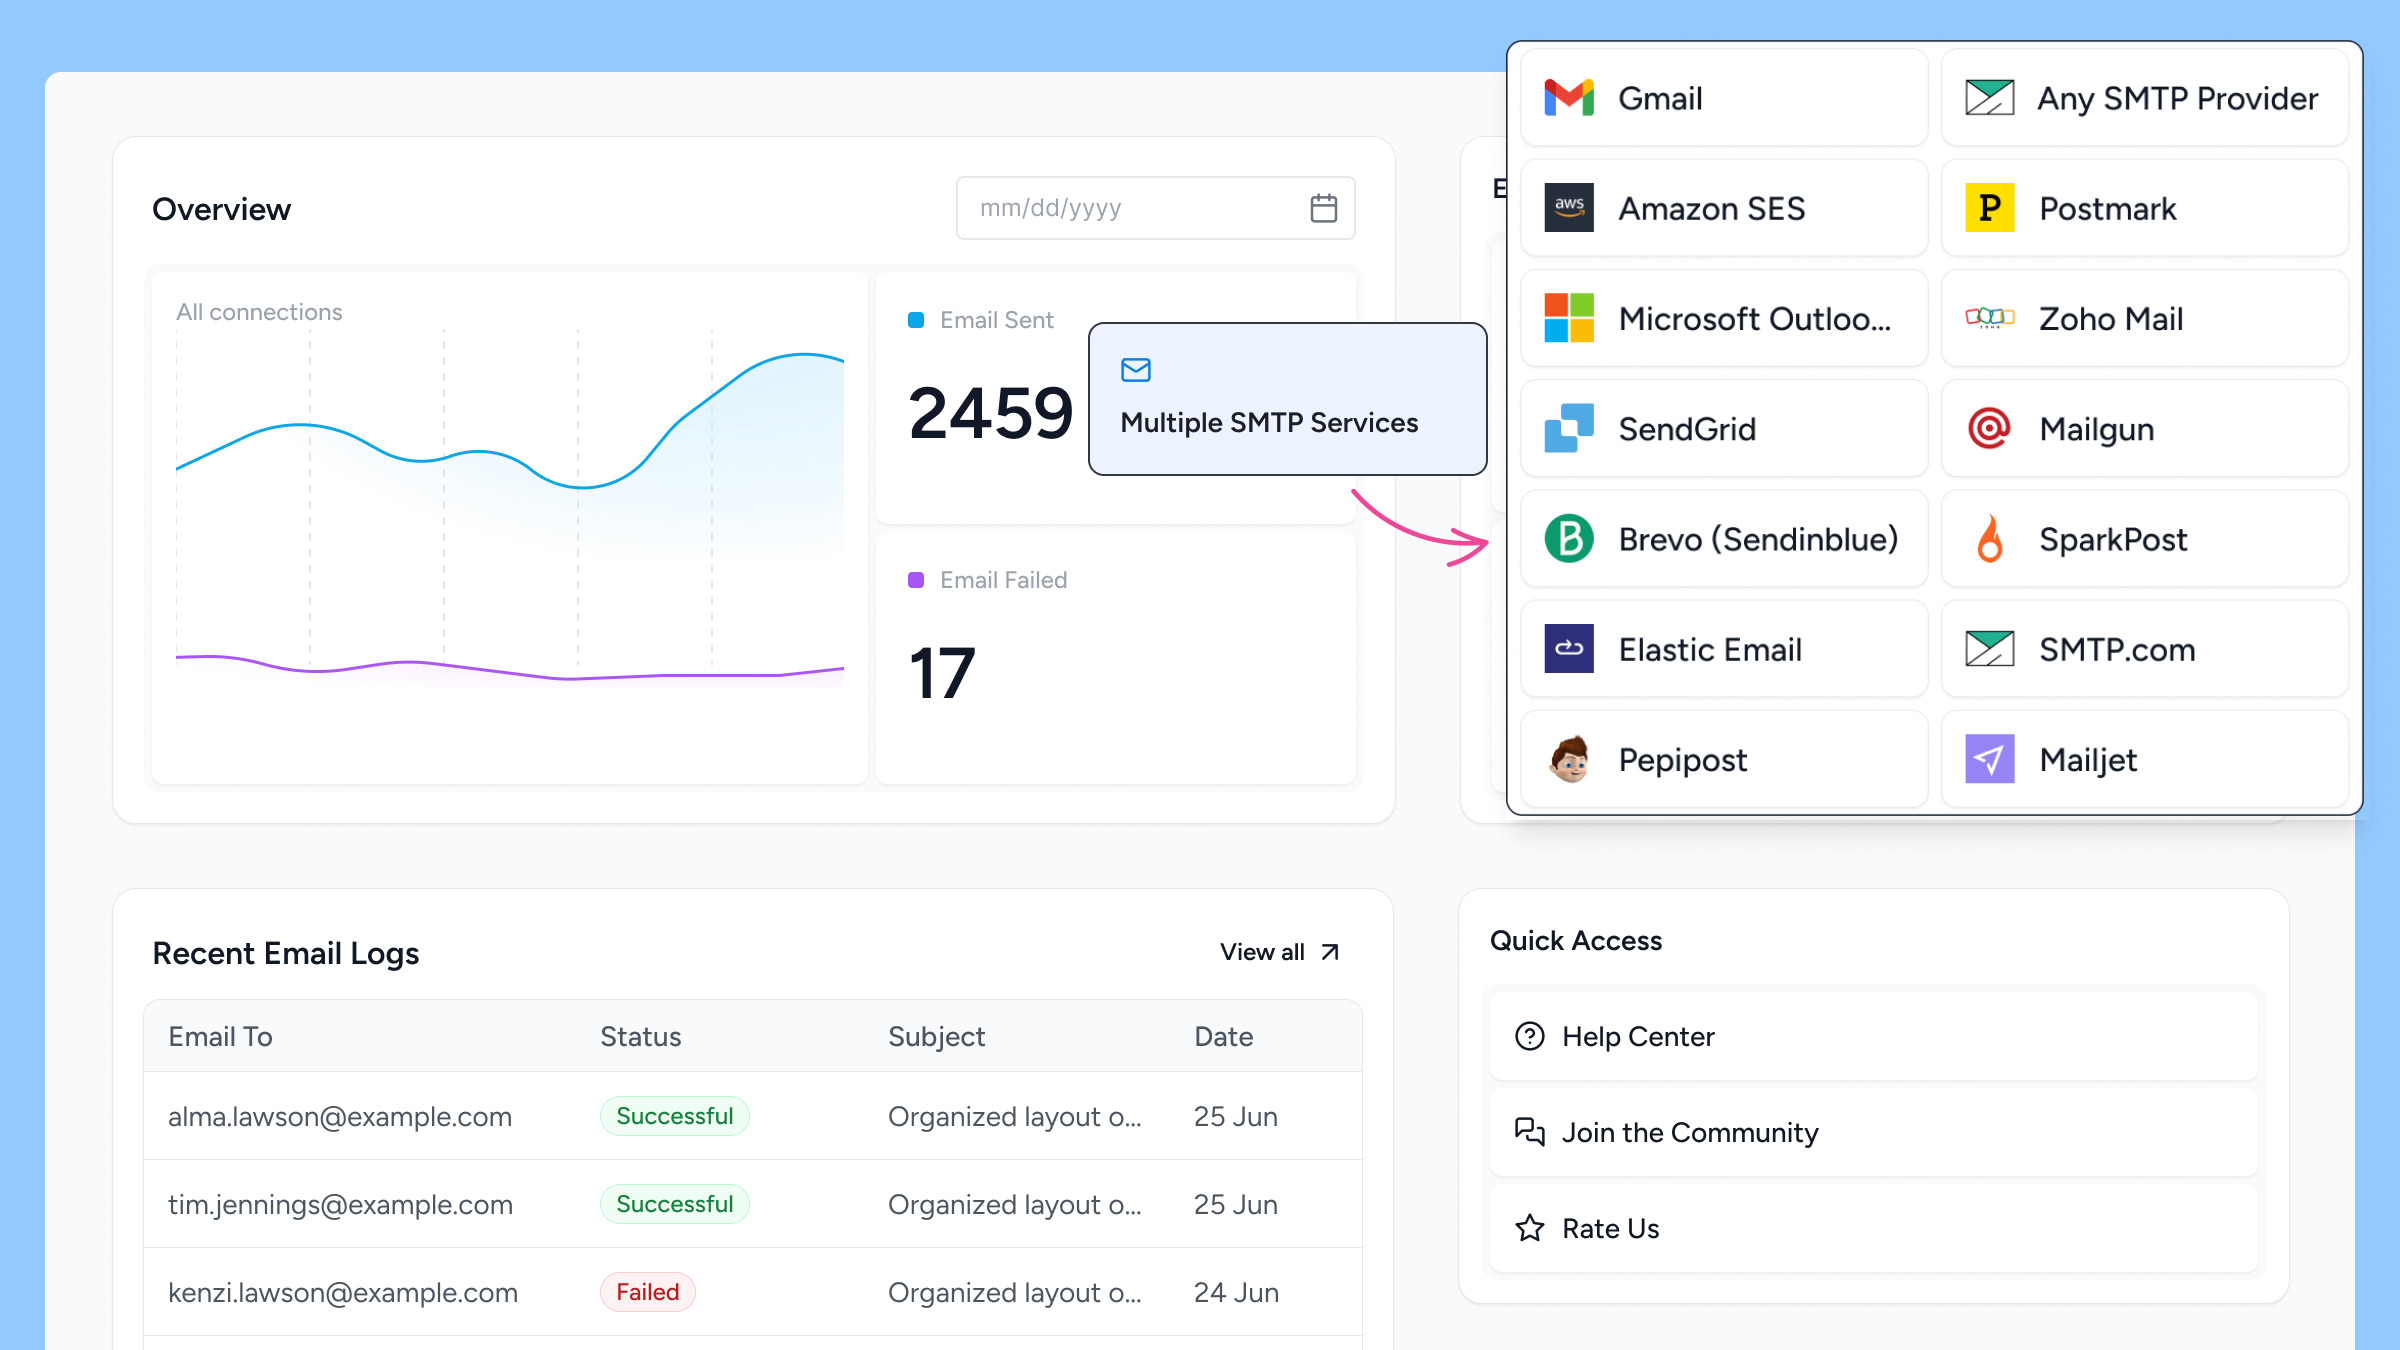Choose Postmark provider label
This screenshot has width=2400, height=1350.
pyautogui.click(x=2107, y=208)
